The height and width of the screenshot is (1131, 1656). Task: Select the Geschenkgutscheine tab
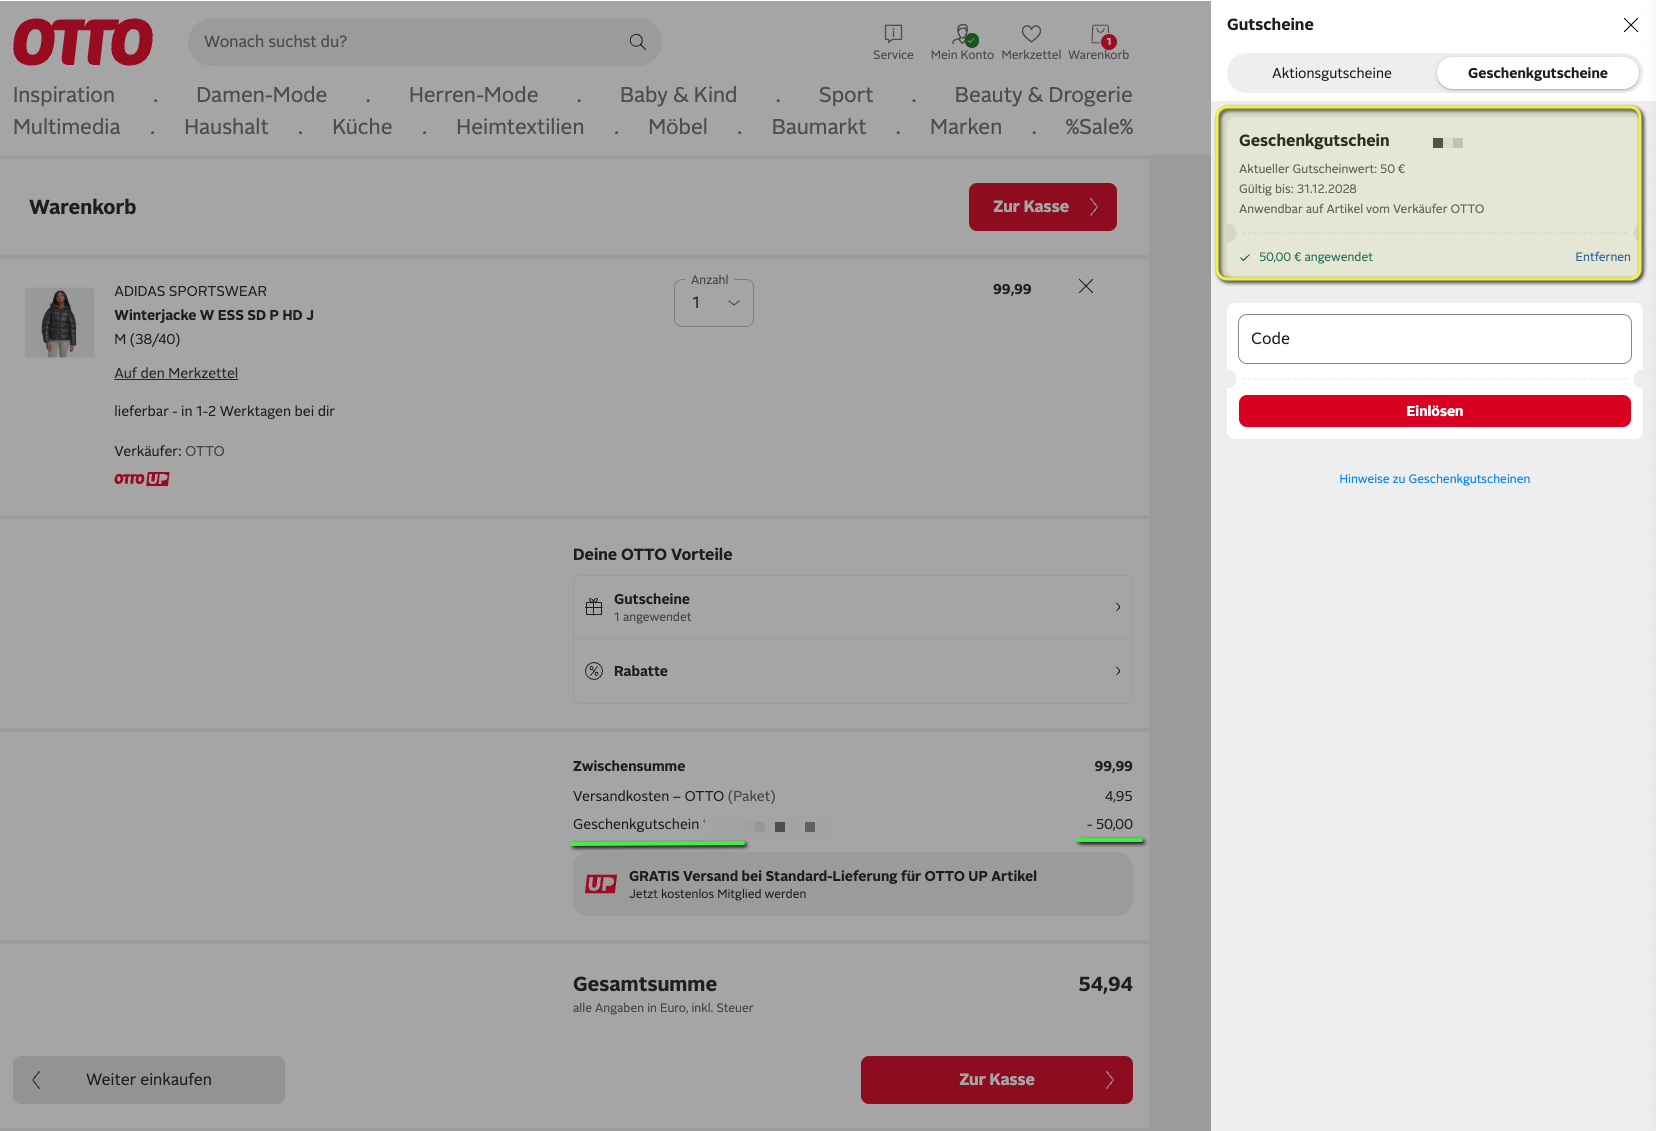tap(1538, 73)
